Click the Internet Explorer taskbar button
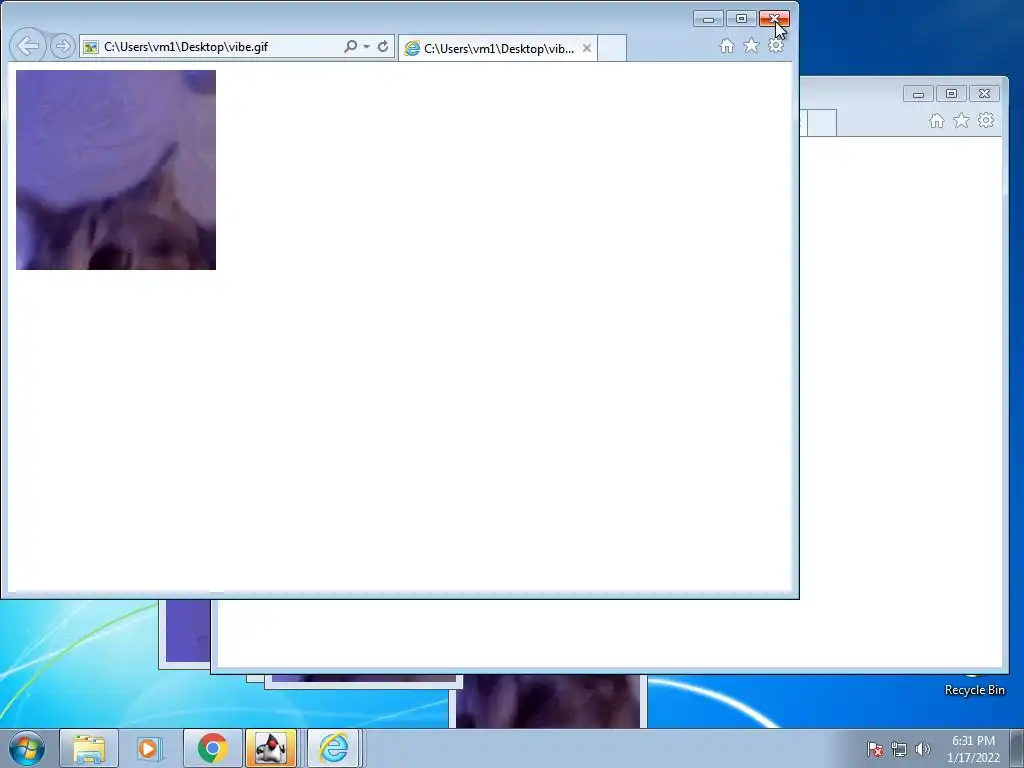 coord(333,748)
